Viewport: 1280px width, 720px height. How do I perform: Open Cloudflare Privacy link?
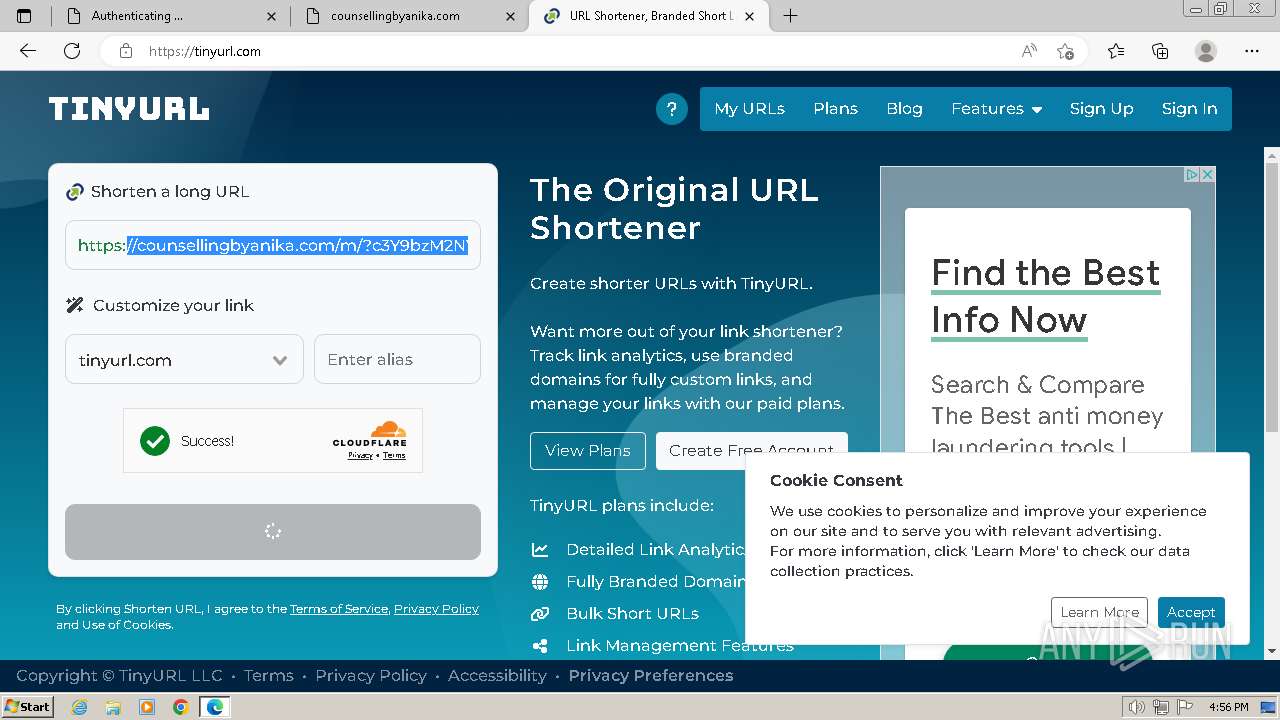[x=360, y=456]
